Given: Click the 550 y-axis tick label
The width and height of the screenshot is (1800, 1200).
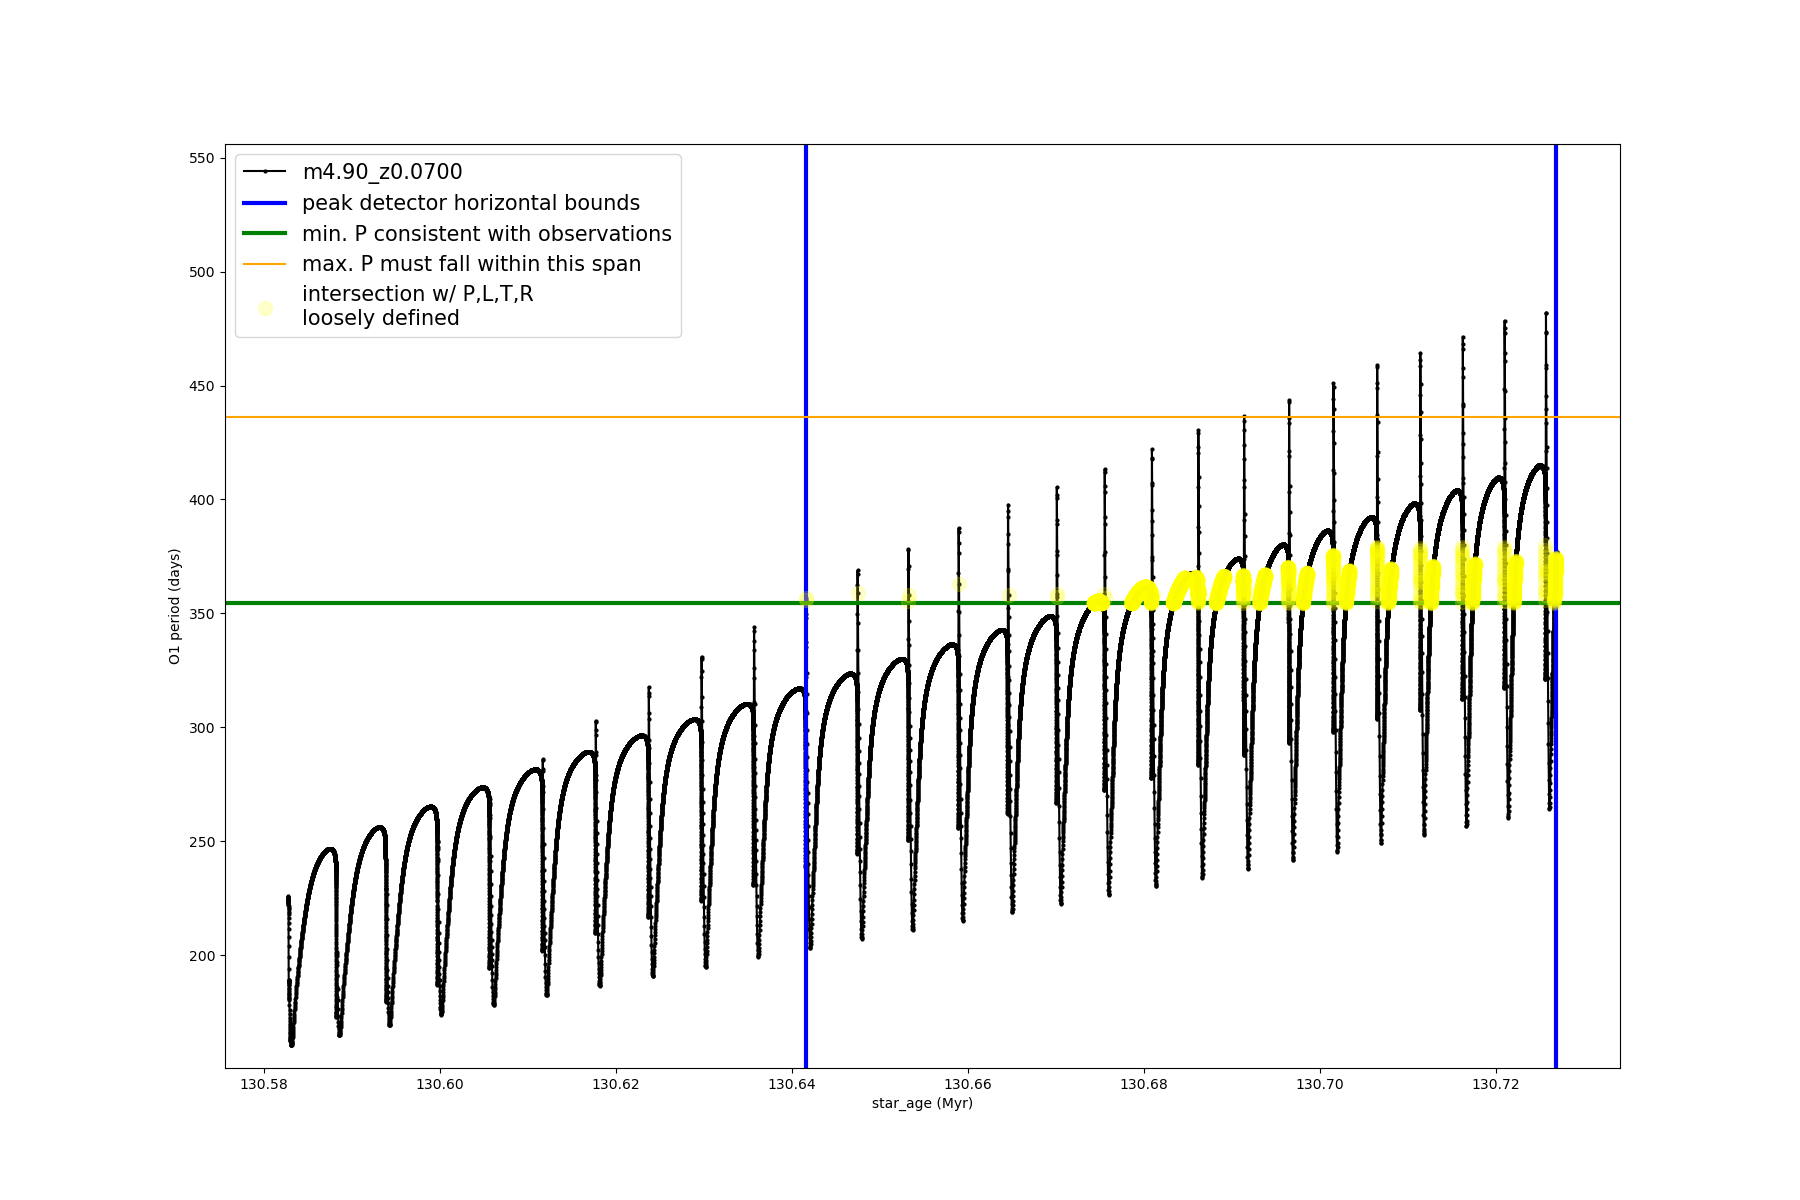Looking at the screenshot, I should pos(201,158).
